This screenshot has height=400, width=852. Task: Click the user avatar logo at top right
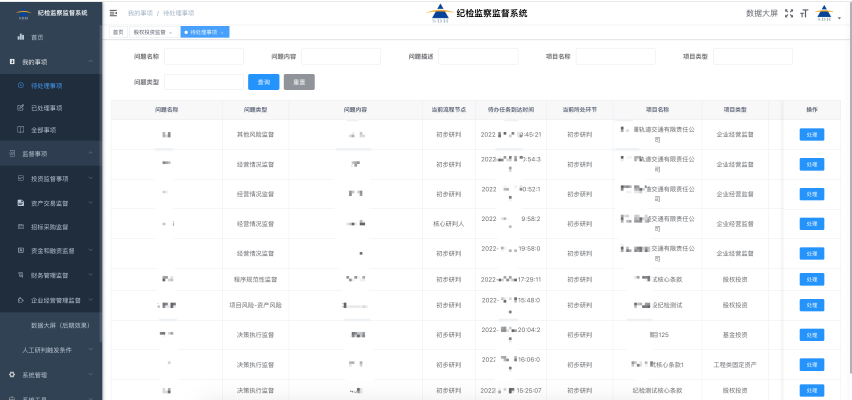pyautogui.click(x=823, y=13)
